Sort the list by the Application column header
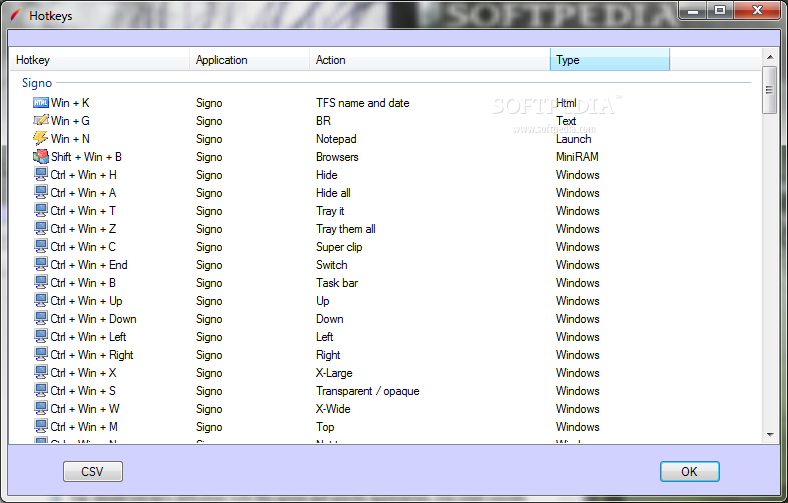This screenshot has height=503, width=788. click(249, 60)
